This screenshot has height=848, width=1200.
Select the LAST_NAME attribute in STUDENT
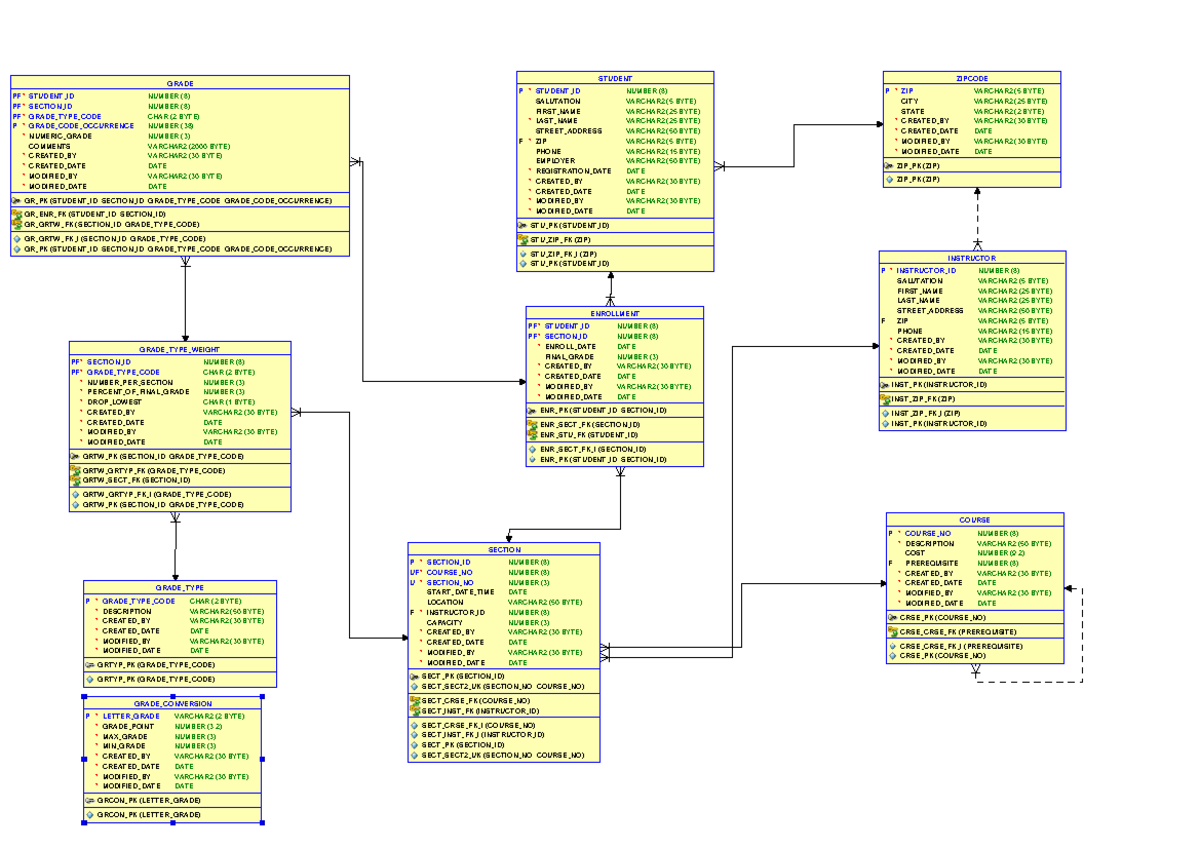tap(557, 120)
